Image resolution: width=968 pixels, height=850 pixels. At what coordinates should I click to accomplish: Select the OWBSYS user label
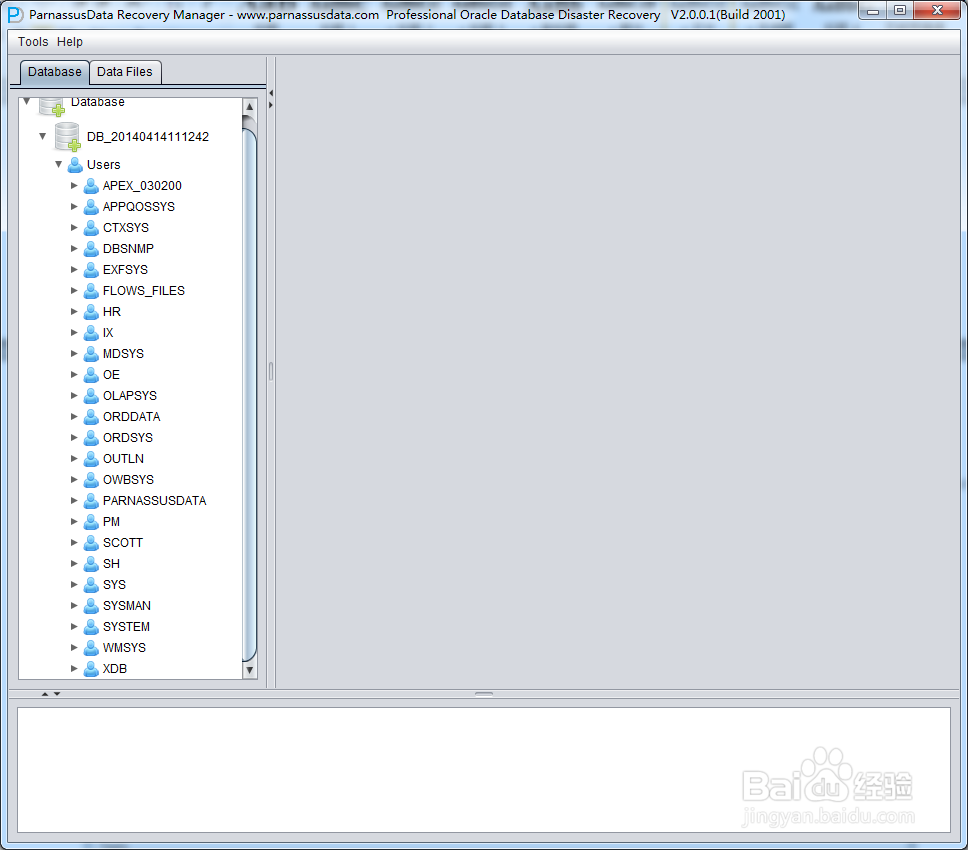pyautogui.click(x=128, y=480)
